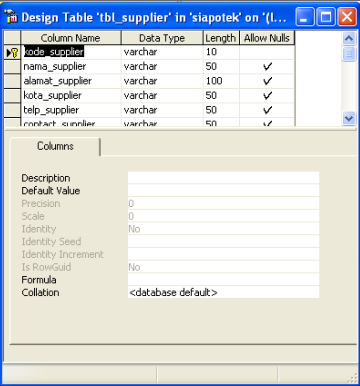Open the data type cell for kode_supplier

pos(162,52)
